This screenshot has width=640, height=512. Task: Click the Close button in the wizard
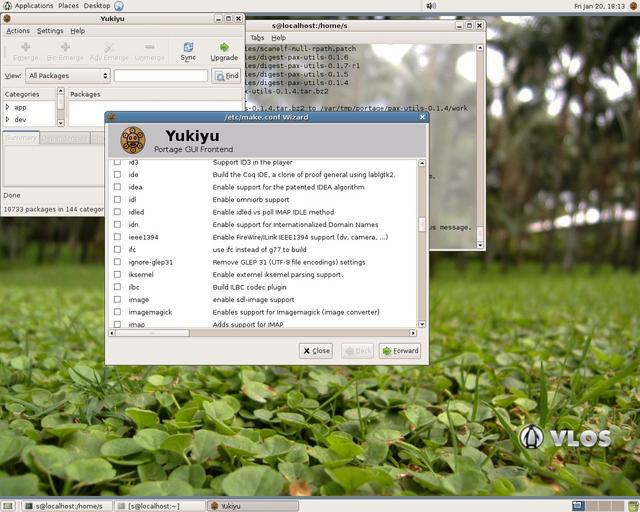[316, 351]
